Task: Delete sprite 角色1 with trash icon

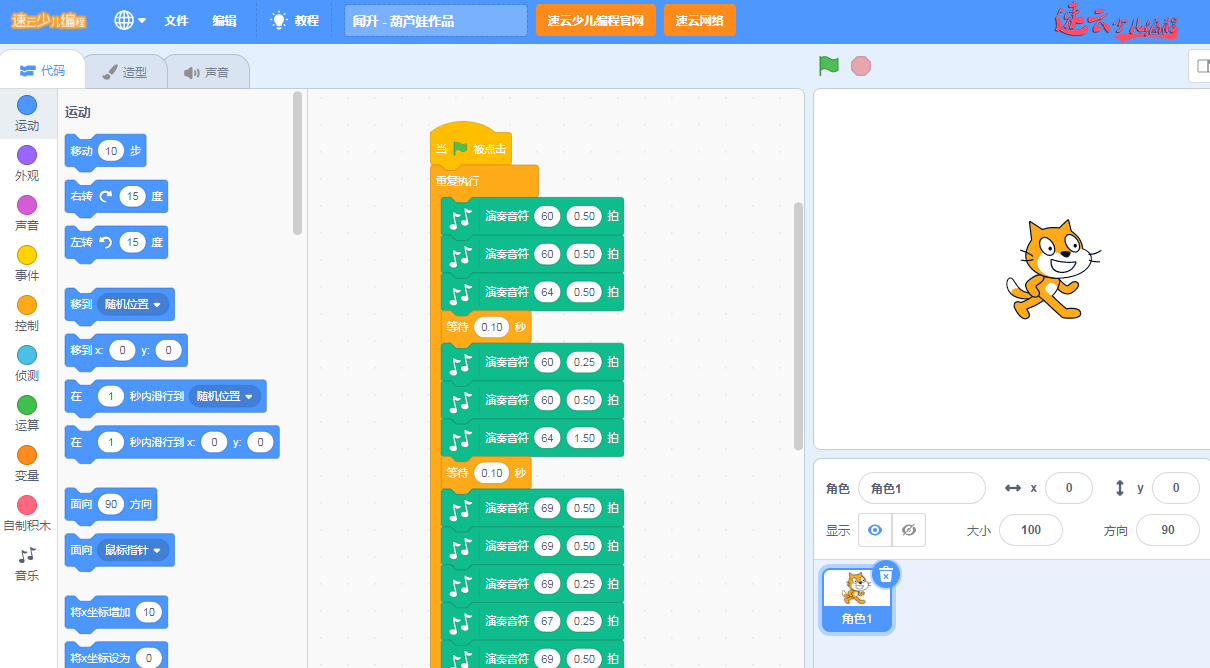Action: click(x=886, y=573)
